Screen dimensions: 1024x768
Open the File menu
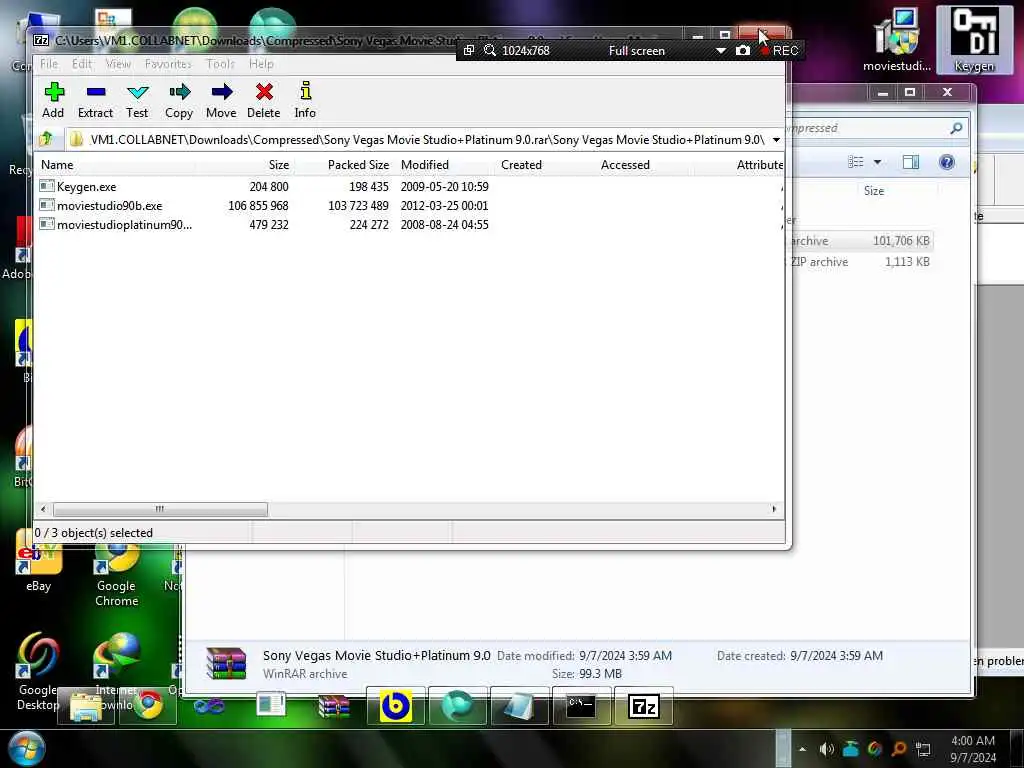pyautogui.click(x=49, y=64)
